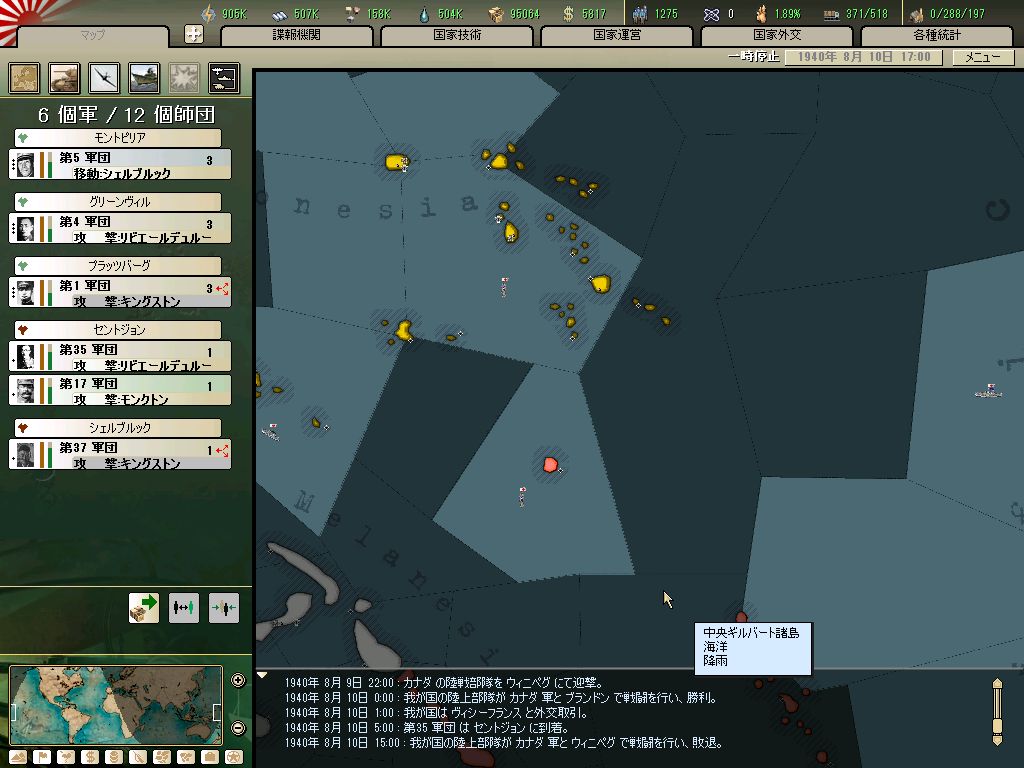This screenshot has height=768, width=1024.
Task: Click the merge units inward arrows button
Action: click(x=223, y=607)
